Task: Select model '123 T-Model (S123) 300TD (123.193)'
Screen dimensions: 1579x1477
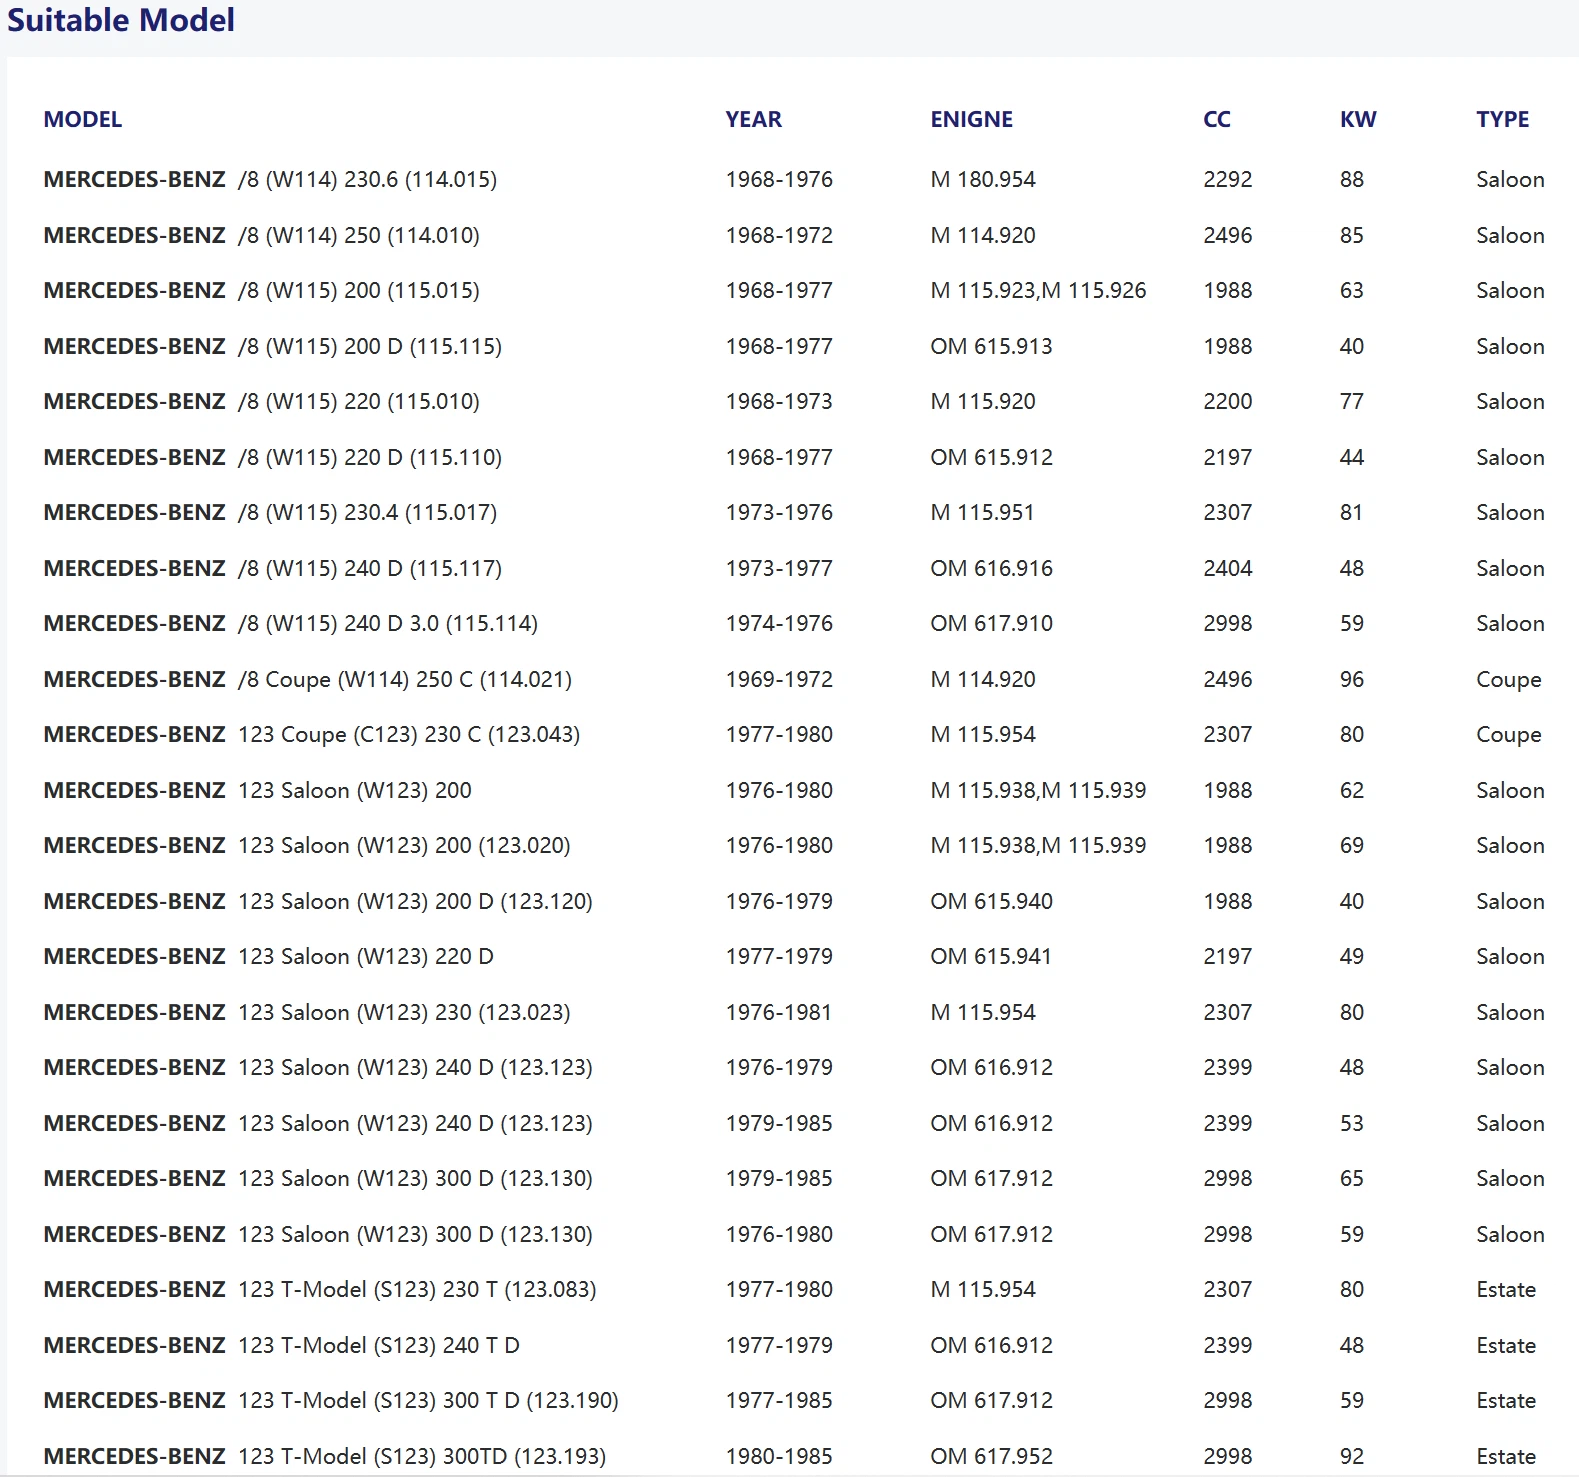Action: [x=422, y=1456]
